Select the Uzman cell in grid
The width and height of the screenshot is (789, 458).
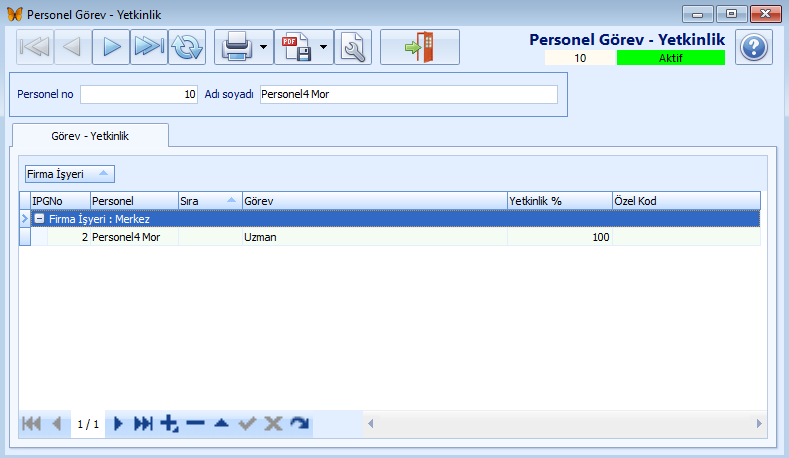pos(375,237)
